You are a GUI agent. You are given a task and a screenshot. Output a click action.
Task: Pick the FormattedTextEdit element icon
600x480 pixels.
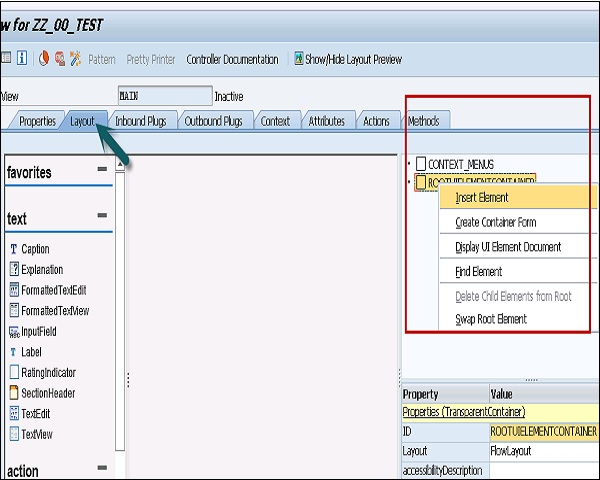(x=14, y=290)
